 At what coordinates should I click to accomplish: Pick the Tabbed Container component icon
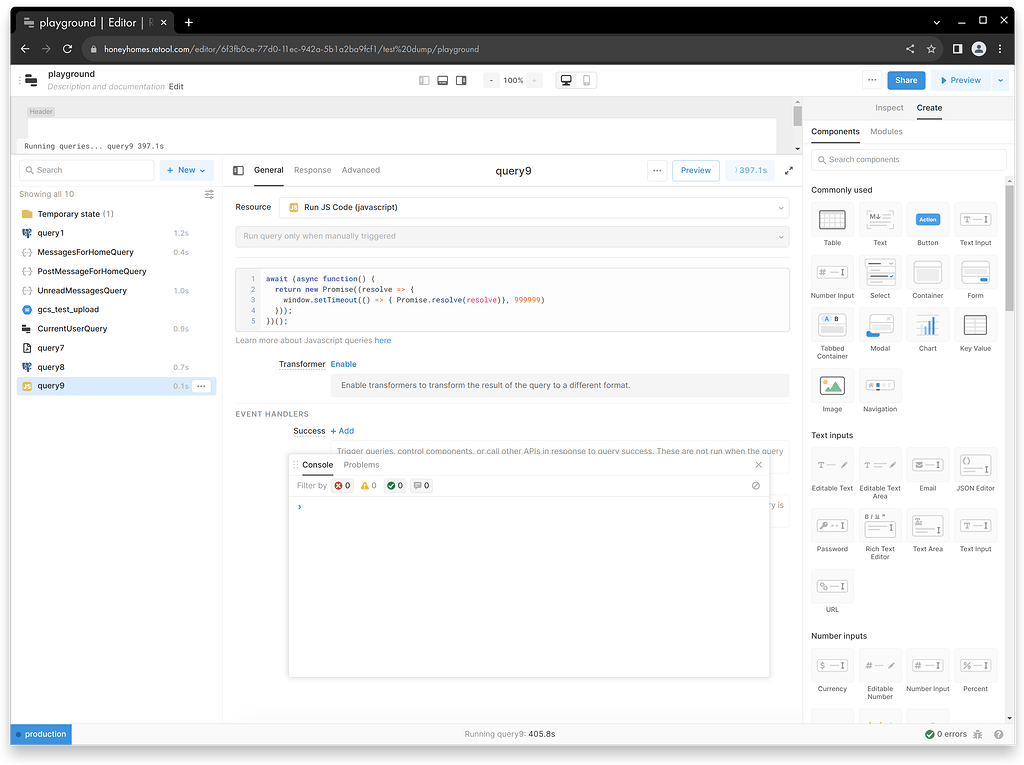click(x=832, y=326)
